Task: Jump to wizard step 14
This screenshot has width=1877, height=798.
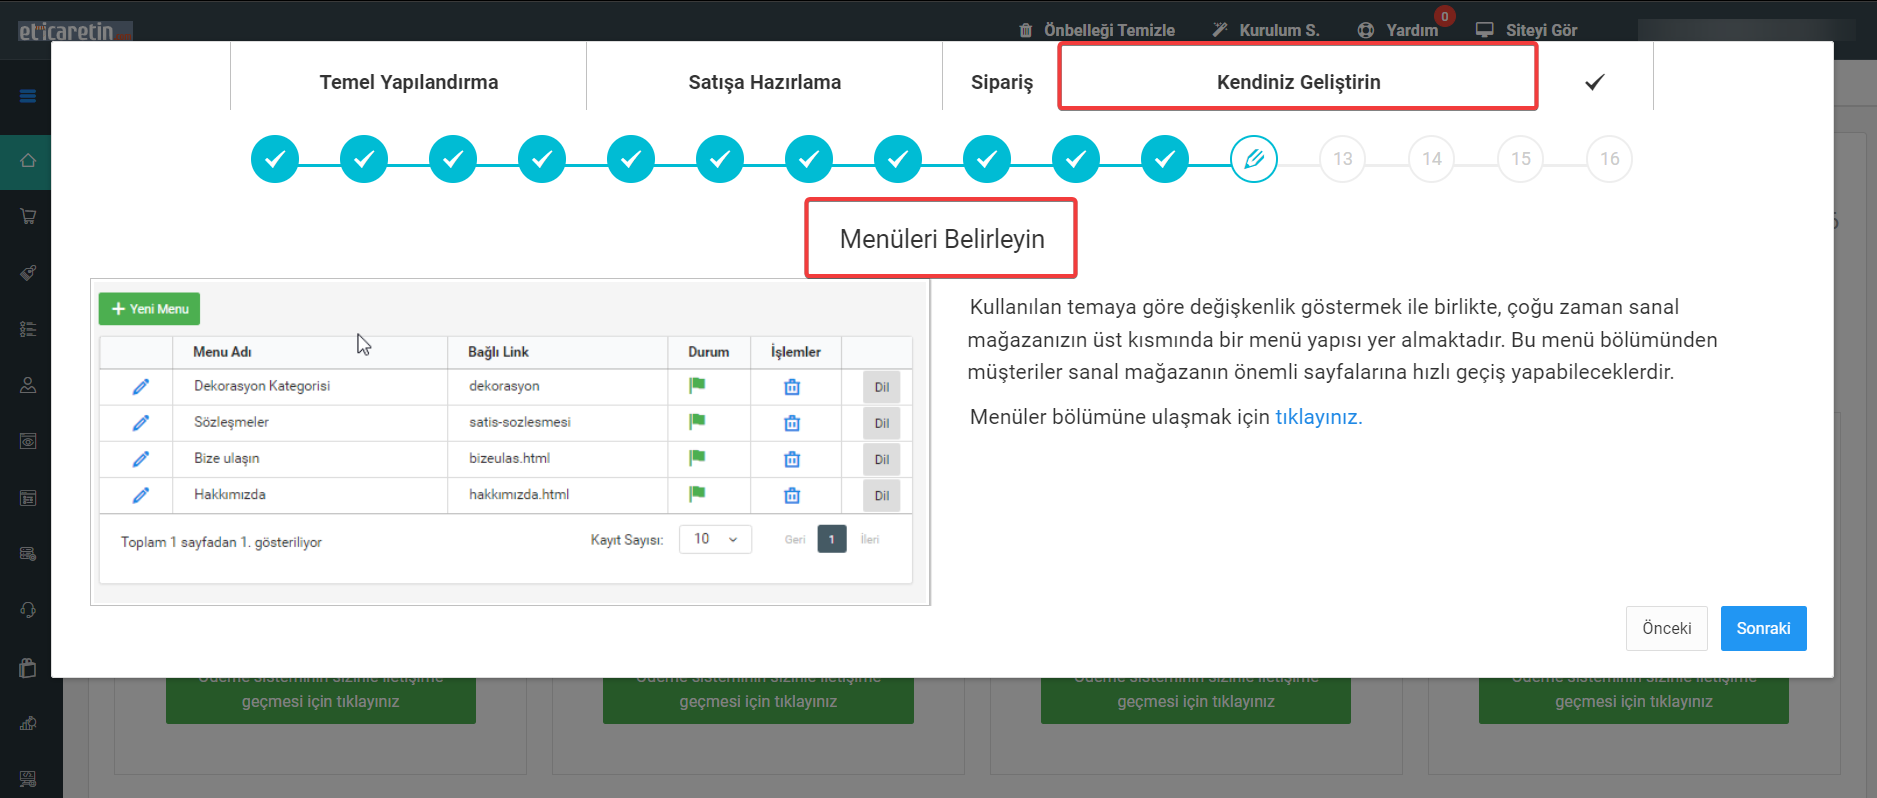Action: (x=1432, y=159)
